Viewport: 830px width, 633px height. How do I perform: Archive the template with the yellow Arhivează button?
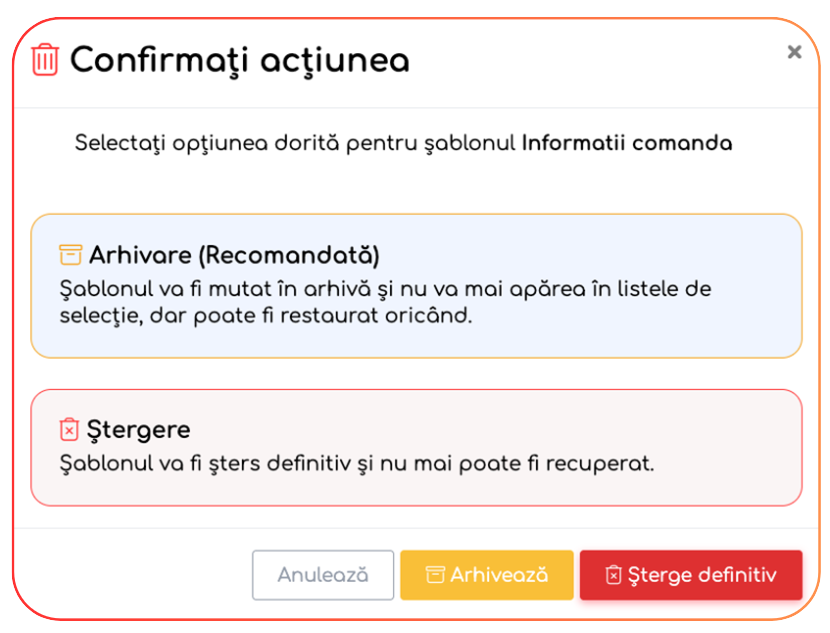487,575
